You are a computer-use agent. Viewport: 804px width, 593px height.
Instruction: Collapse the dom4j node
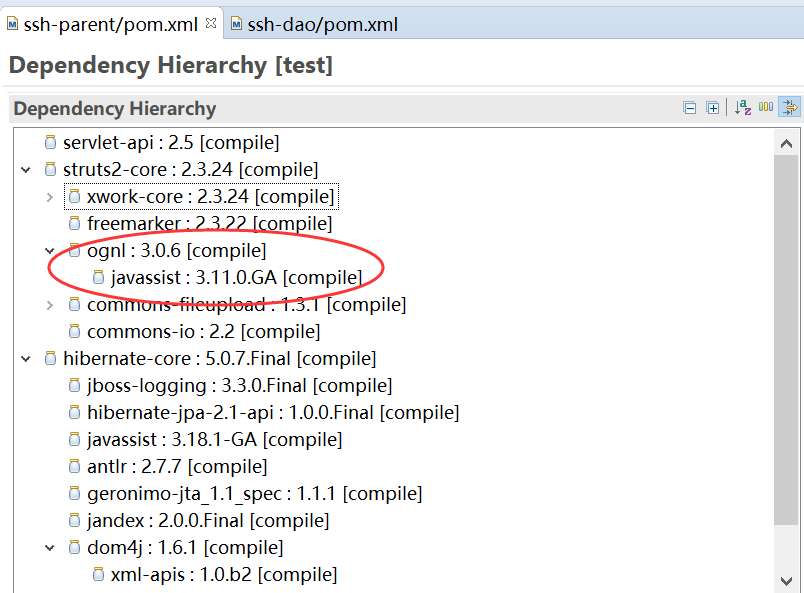coord(50,548)
